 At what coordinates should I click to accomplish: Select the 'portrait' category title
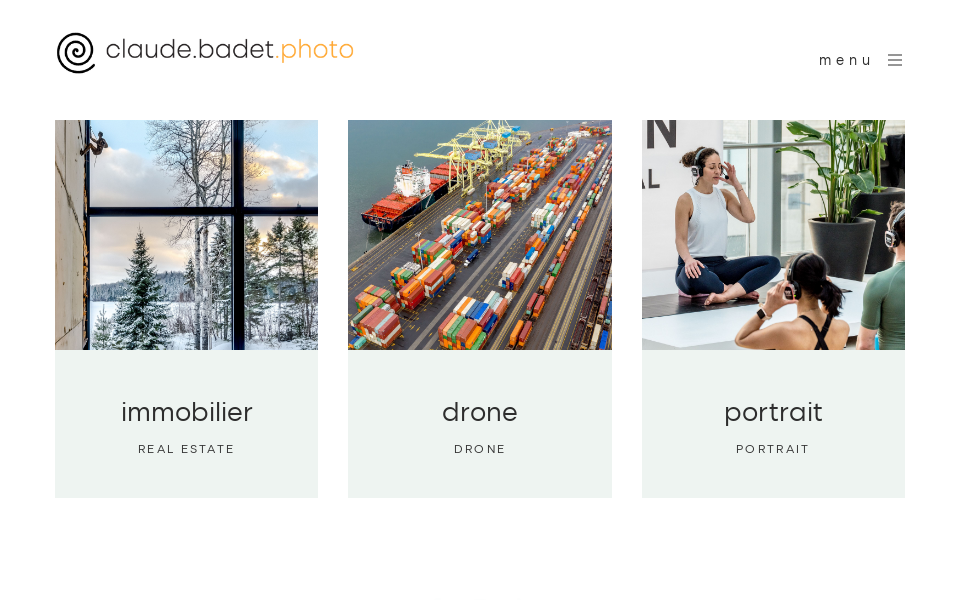click(x=773, y=413)
